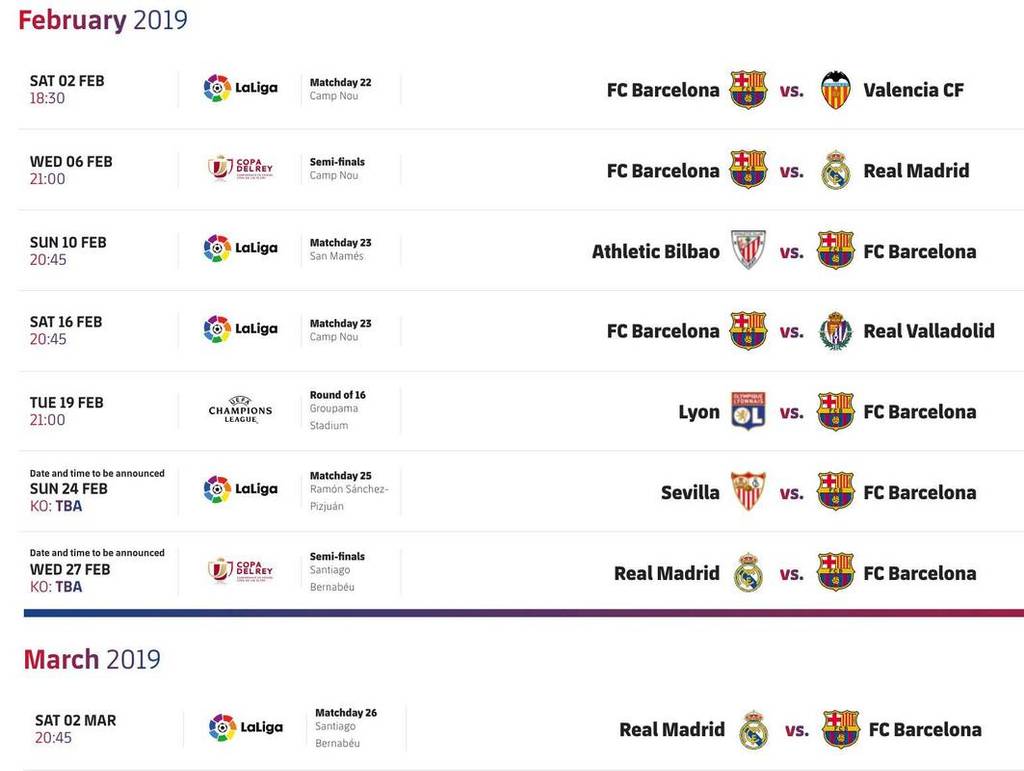
Task: Select the Real Valladolid team name
Action: click(x=929, y=331)
